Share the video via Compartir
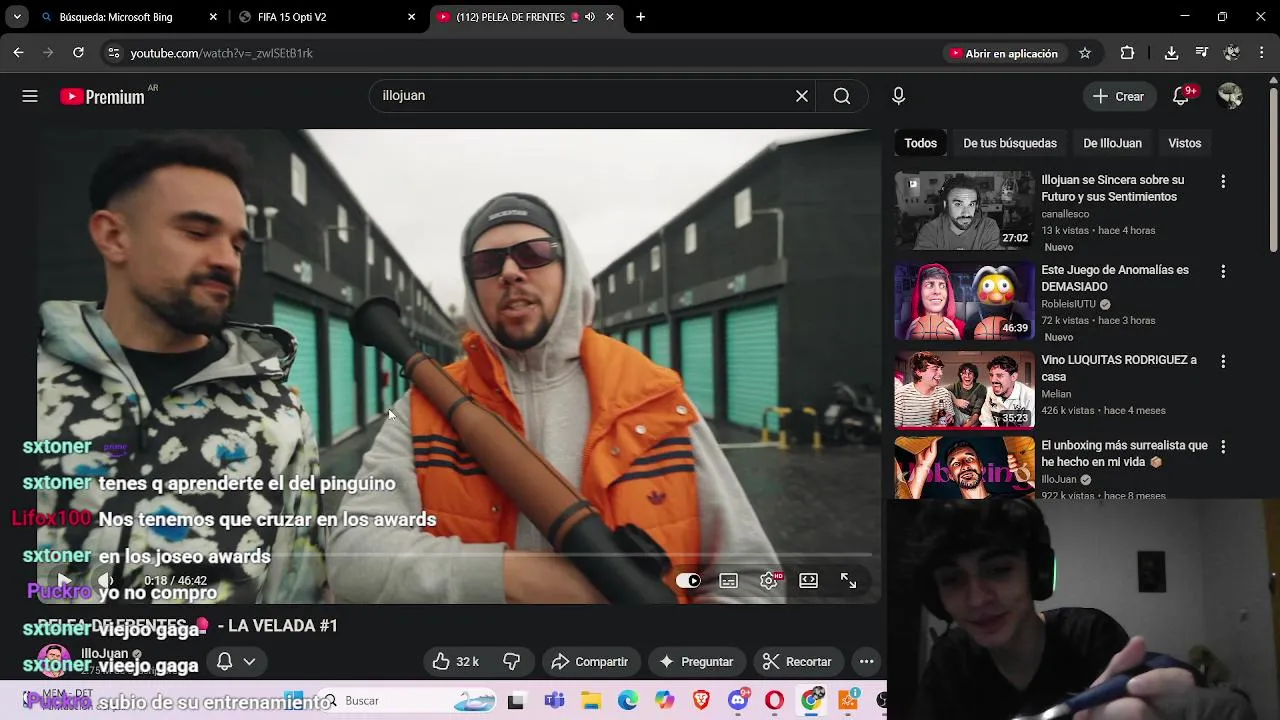The height and width of the screenshot is (720, 1280). click(x=590, y=661)
